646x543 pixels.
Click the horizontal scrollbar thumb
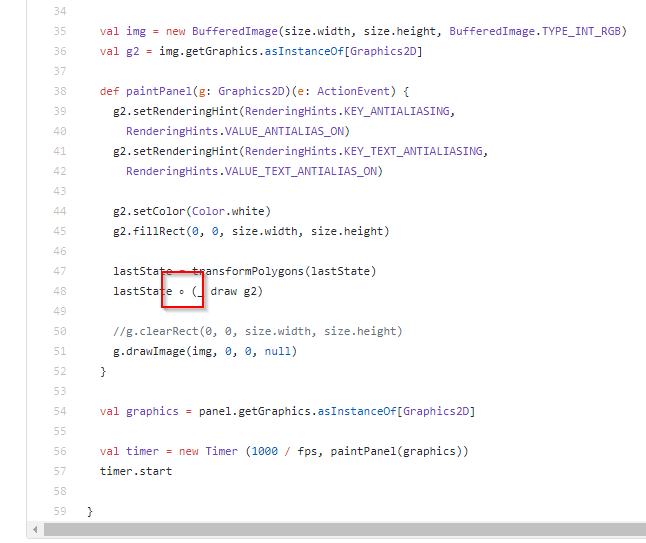coord(345,529)
